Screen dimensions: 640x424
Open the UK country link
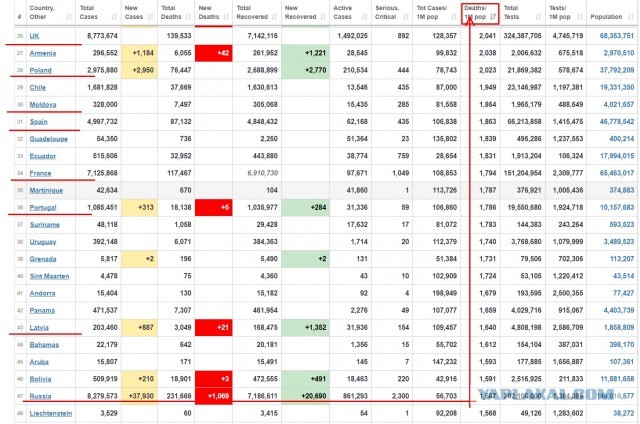[34, 36]
